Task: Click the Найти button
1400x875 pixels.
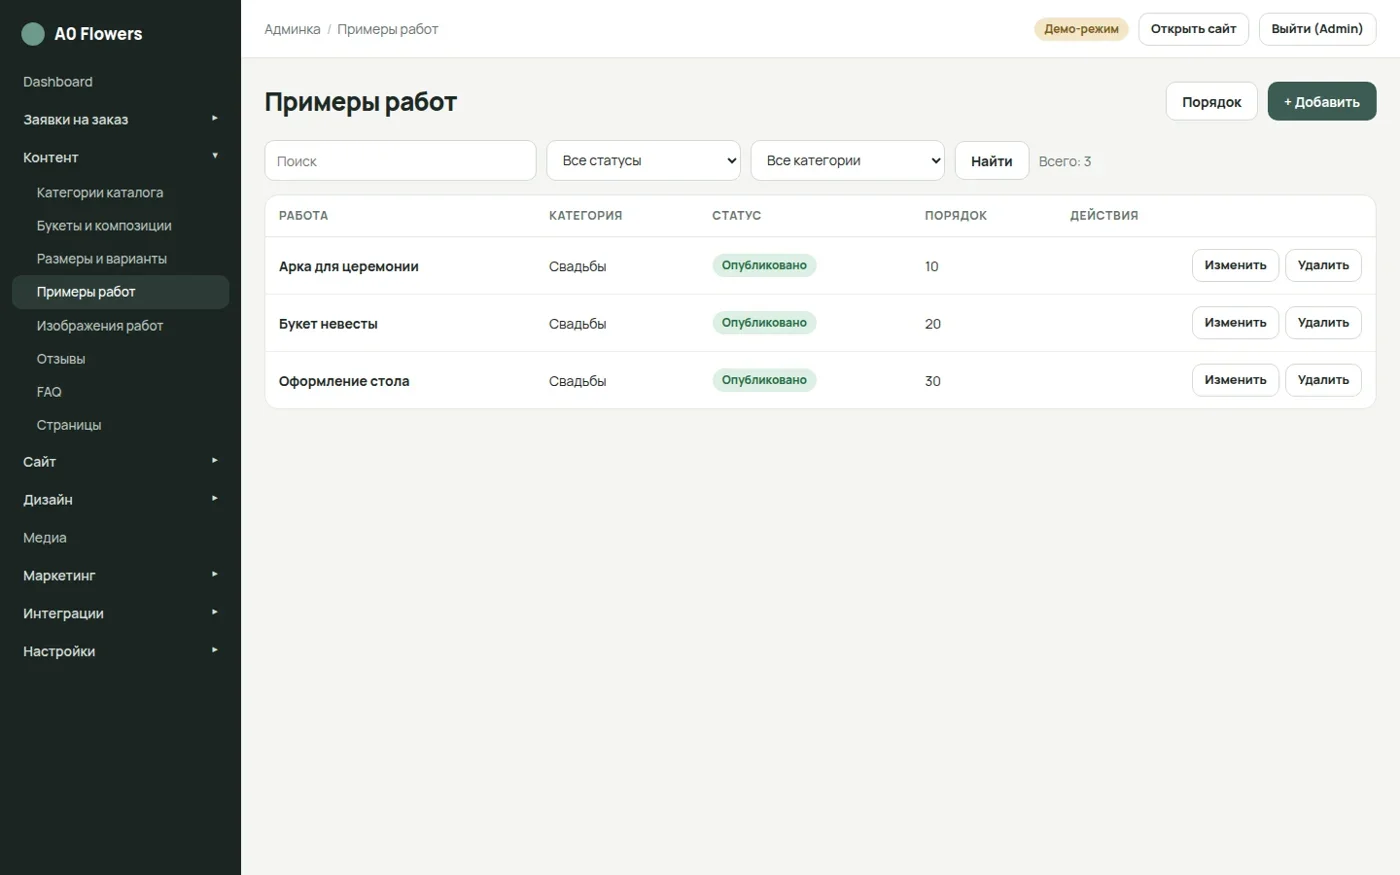Action: [x=992, y=161]
